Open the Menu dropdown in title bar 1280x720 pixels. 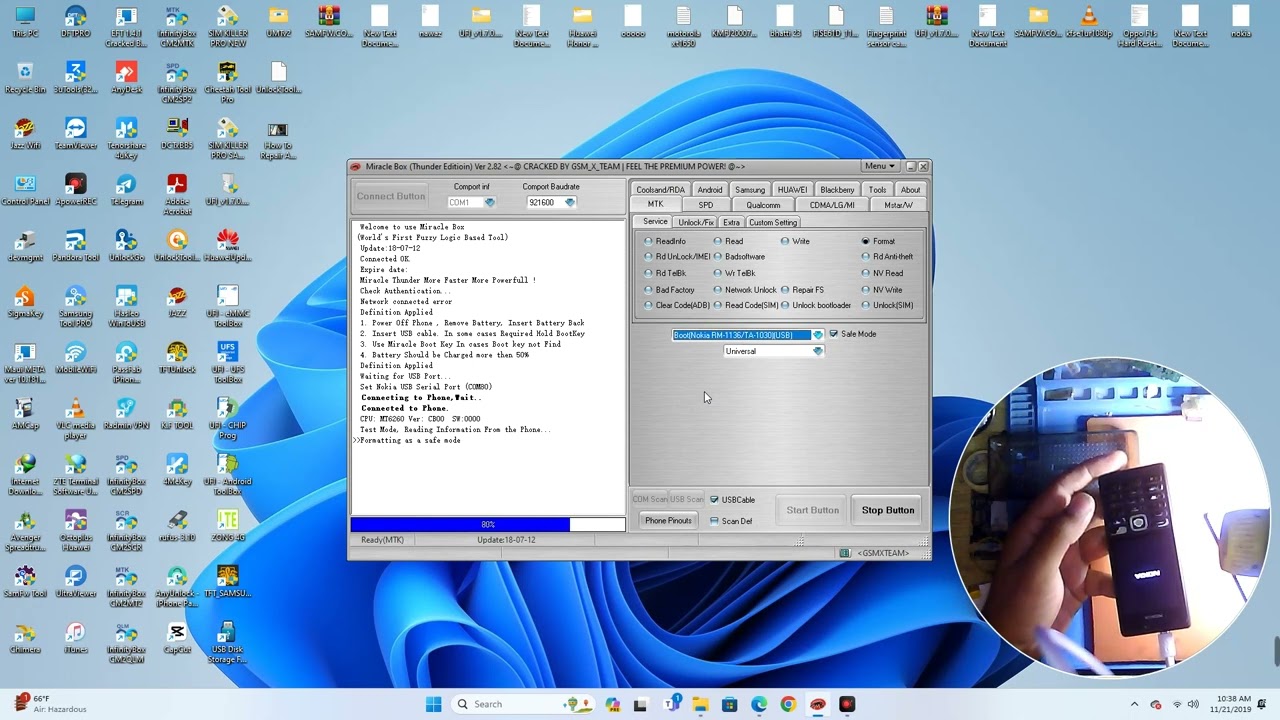(x=879, y=167)
